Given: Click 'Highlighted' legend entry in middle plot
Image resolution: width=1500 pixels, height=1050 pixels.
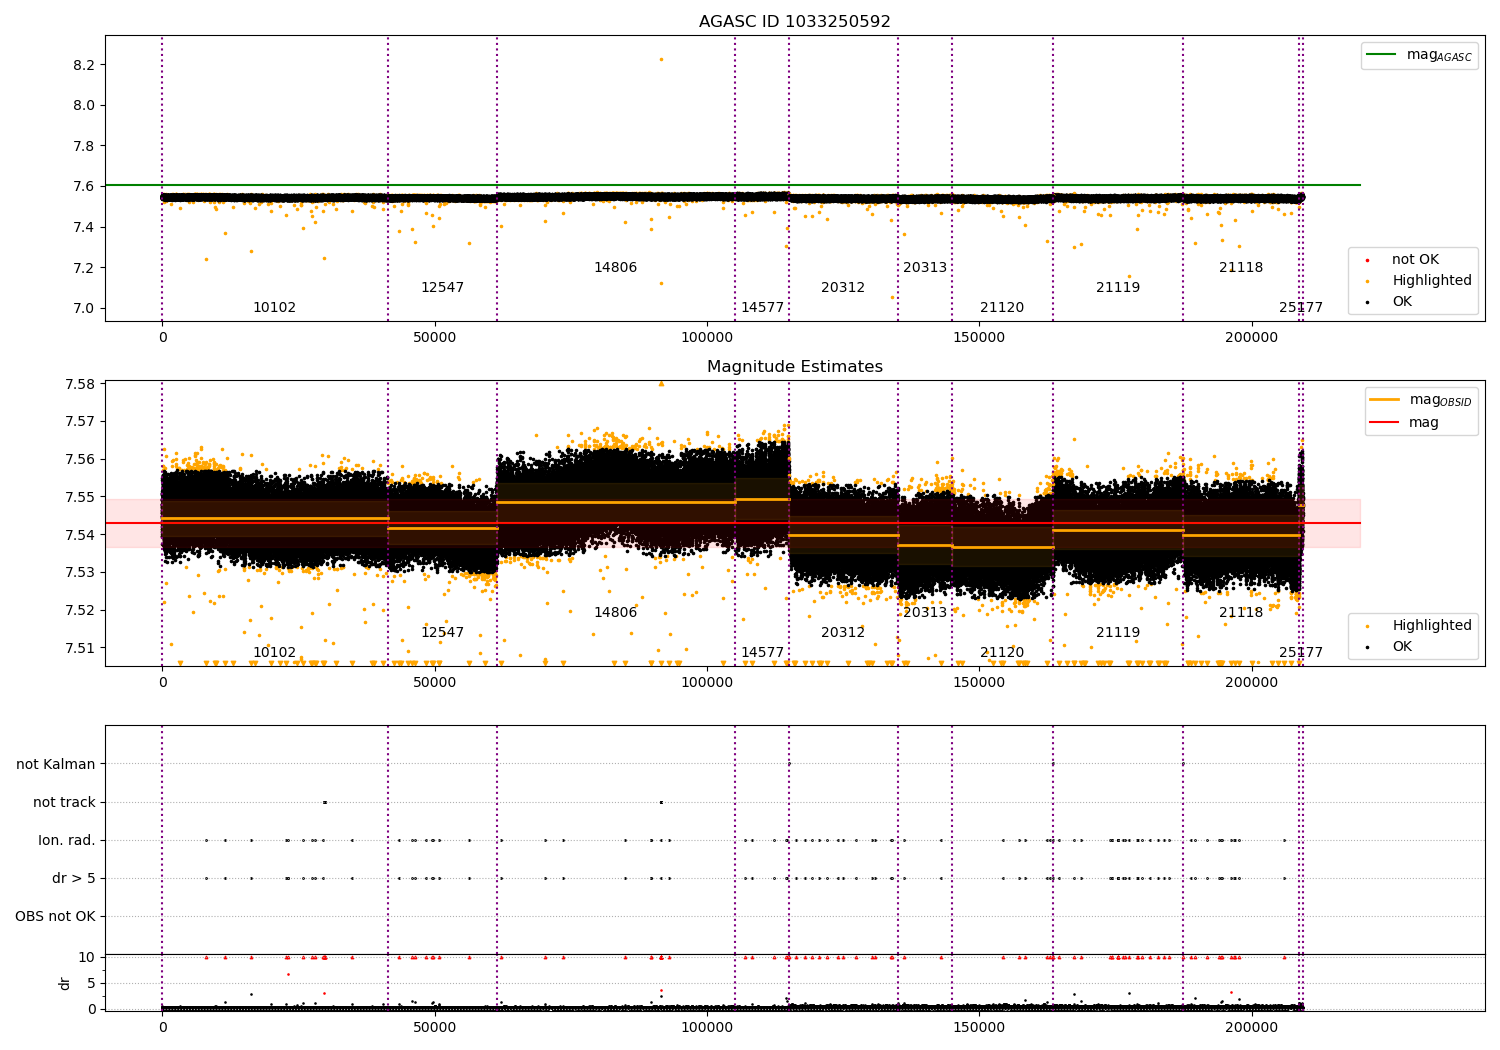Looking at the screenshot, I should click(1432, 626).
